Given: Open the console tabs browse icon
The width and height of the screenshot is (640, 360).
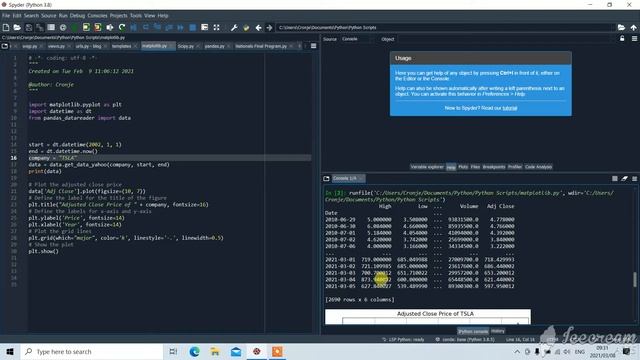Looking at the screenshot, I should click(x=326, y=178).
